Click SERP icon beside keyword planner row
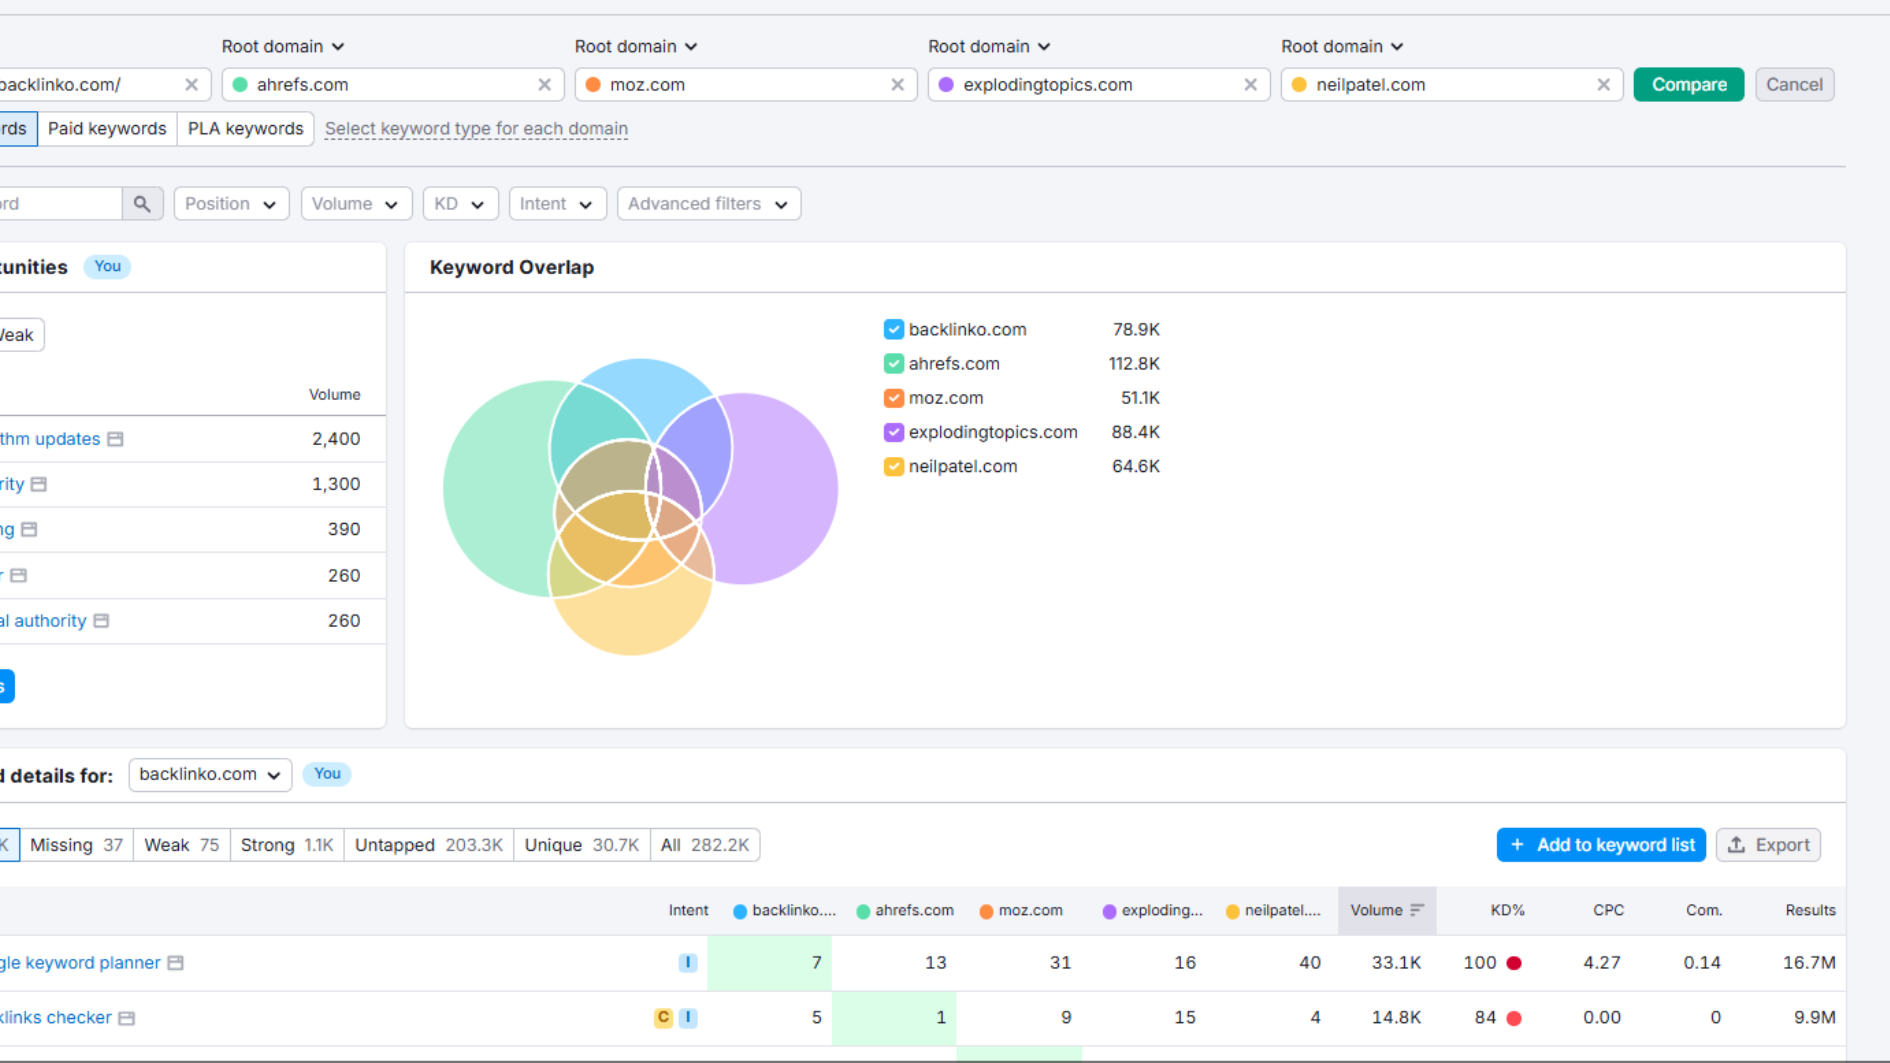1890x1063 pixels. (176, 963)
